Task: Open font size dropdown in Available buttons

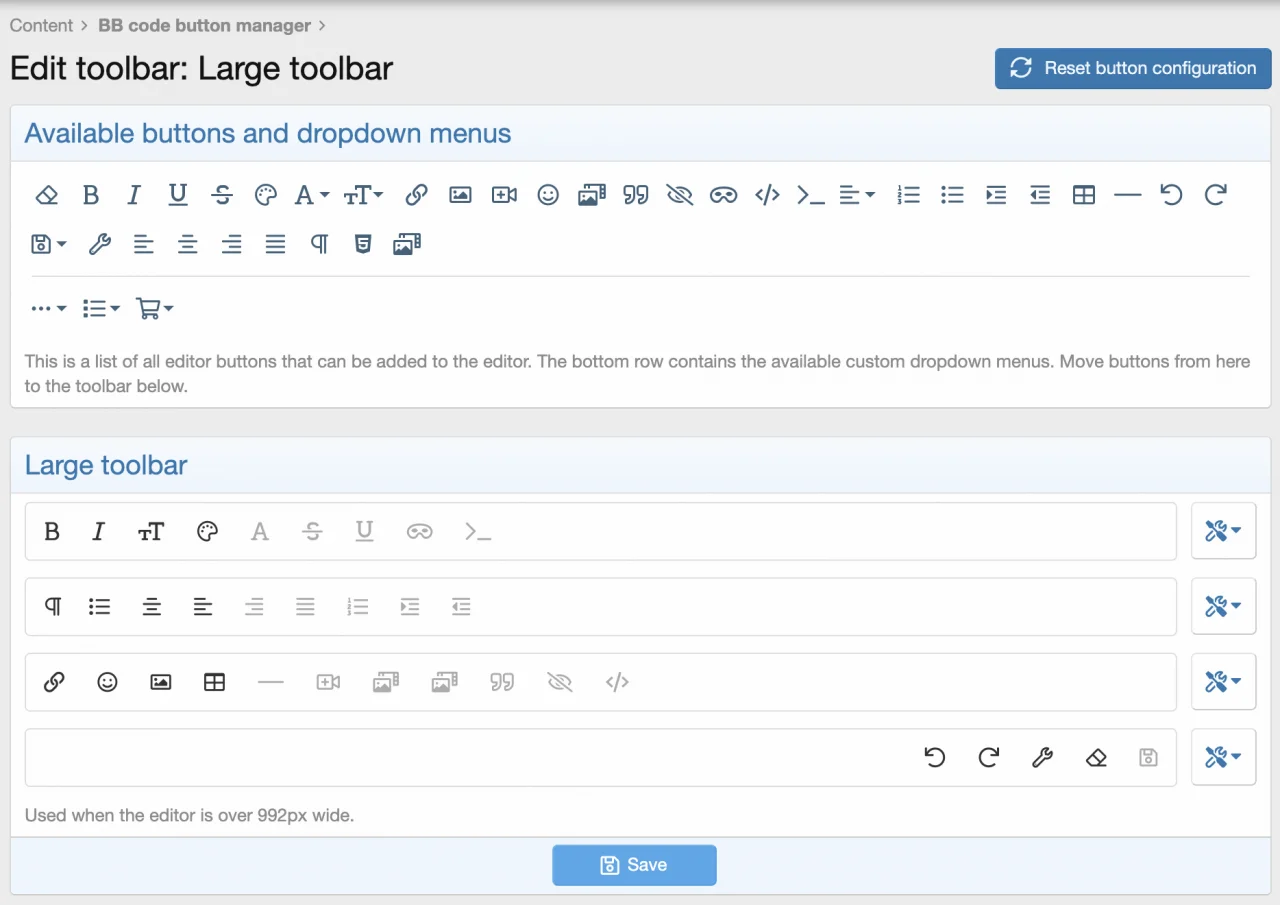Action: [x=363, y=196]
